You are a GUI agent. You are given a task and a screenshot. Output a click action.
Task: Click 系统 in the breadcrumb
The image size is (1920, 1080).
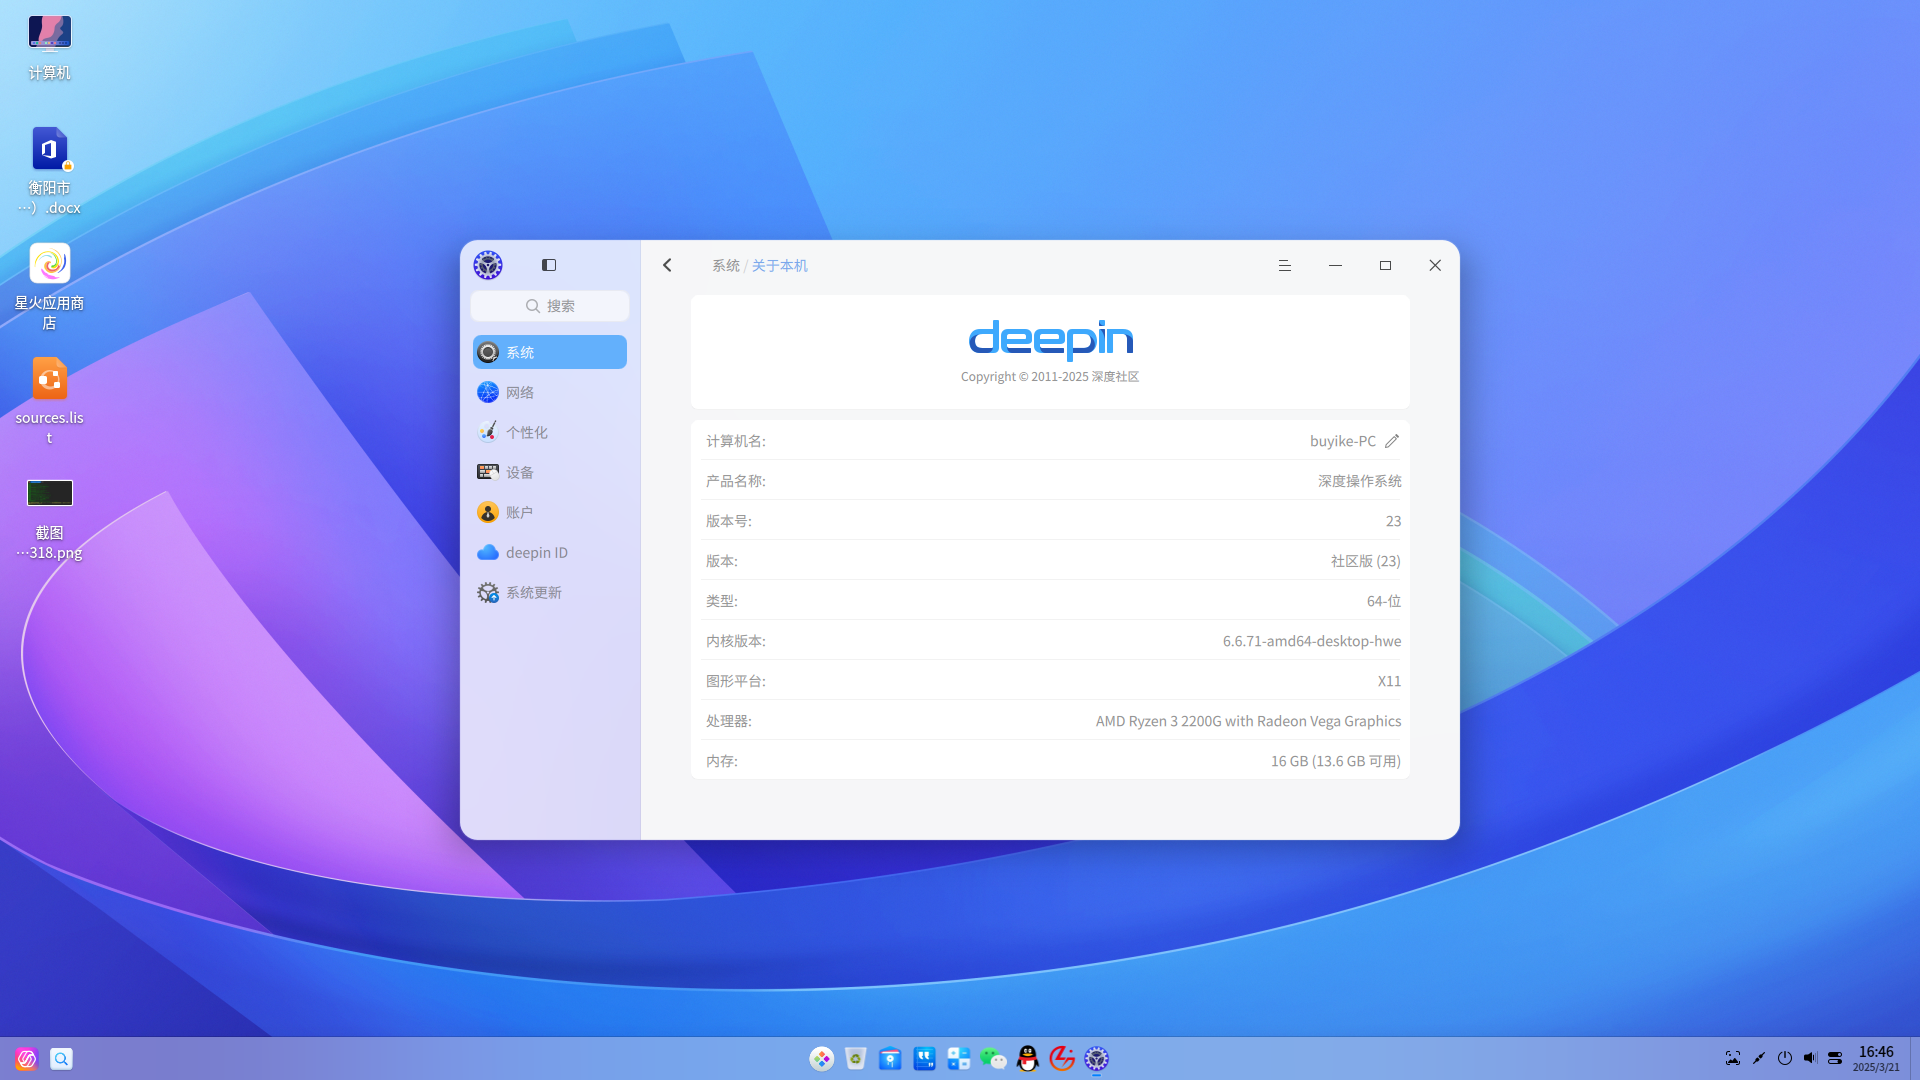pyautogui.click(x=726, y=265)
